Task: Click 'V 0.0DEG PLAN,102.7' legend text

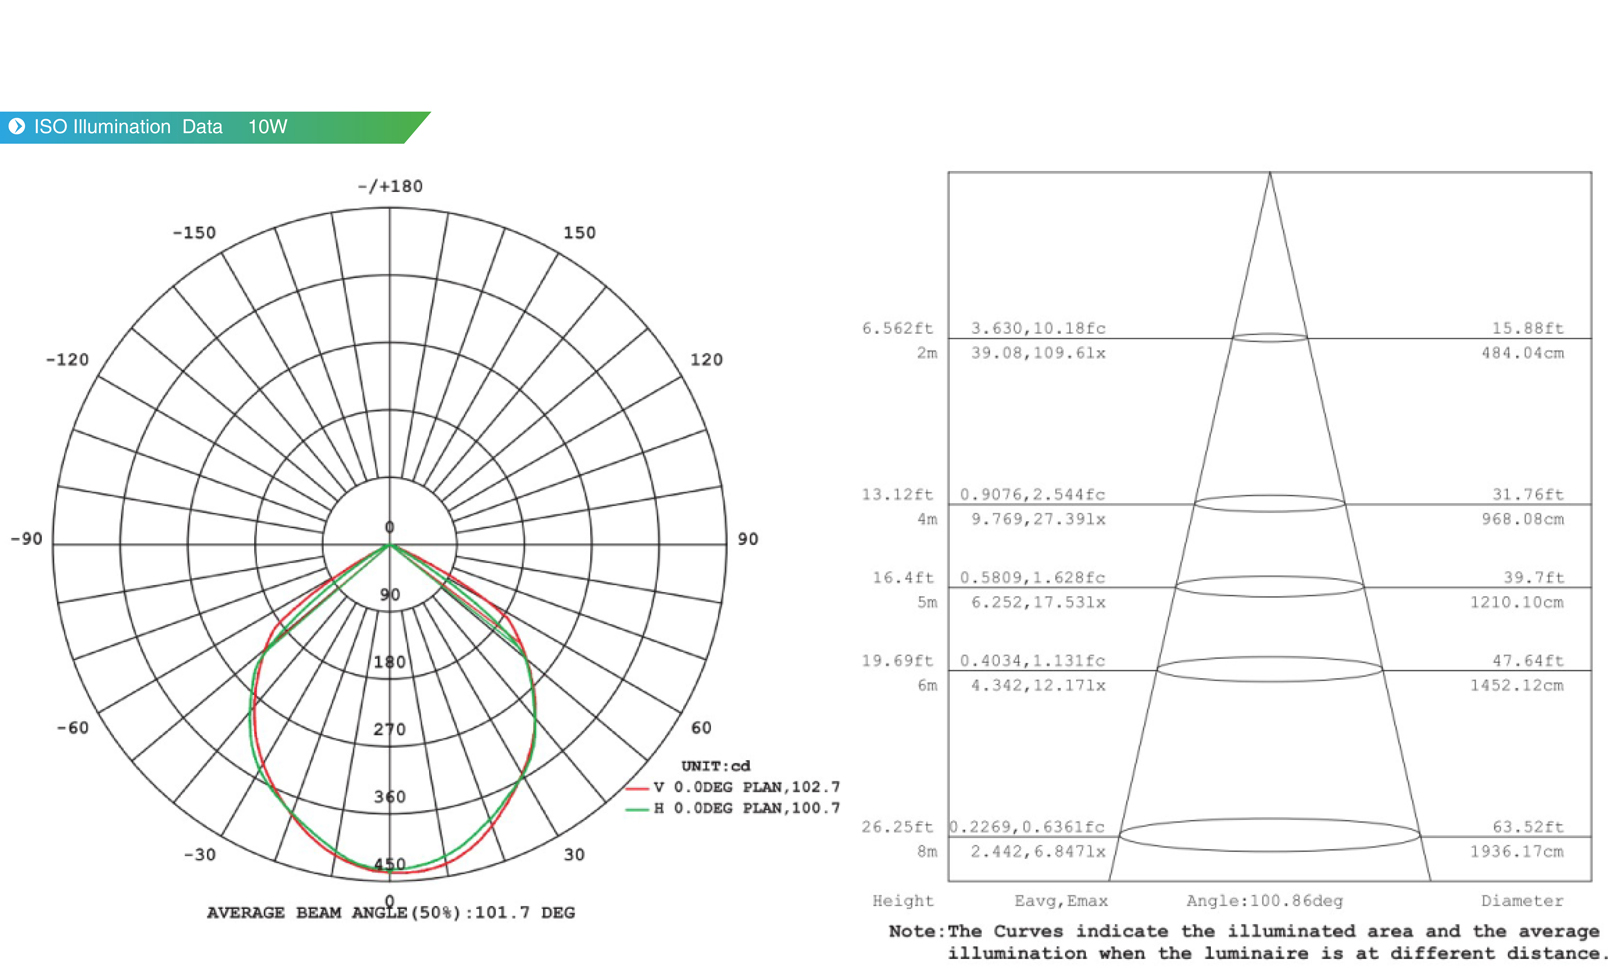Action: 747,787
